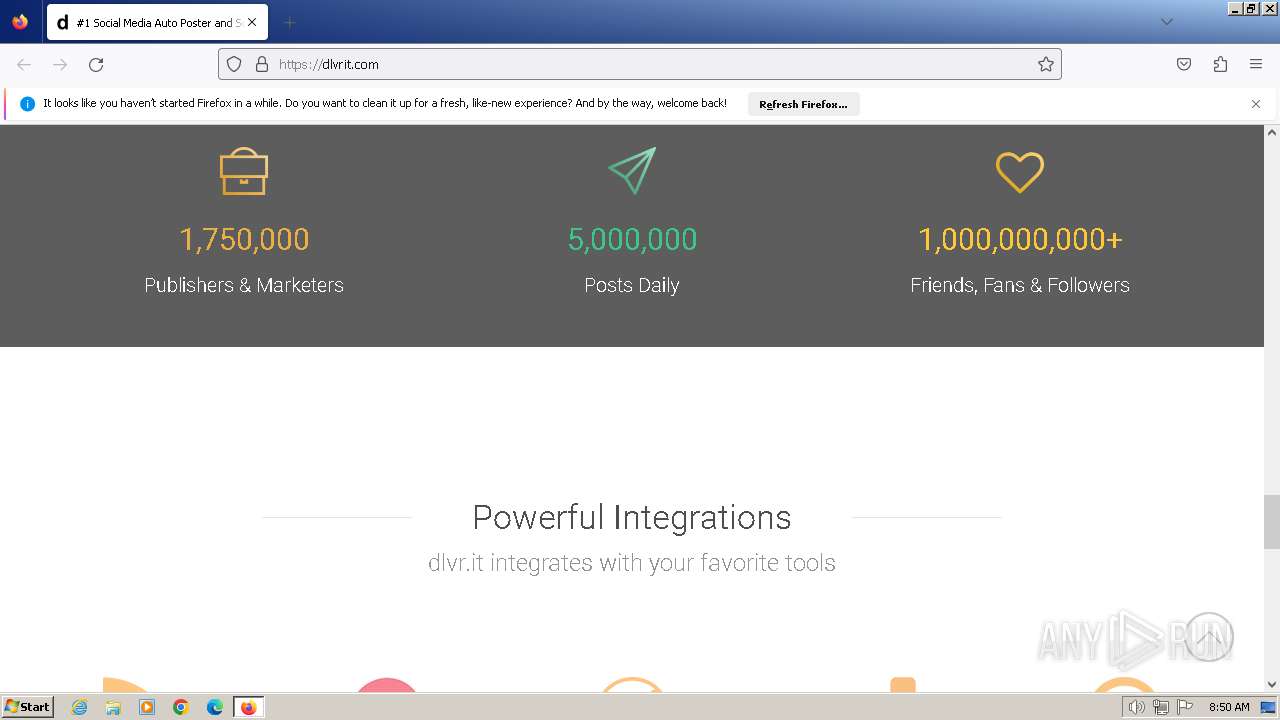Bookmark this page with star icon

pyautogui.click(x=1046, y=64)
